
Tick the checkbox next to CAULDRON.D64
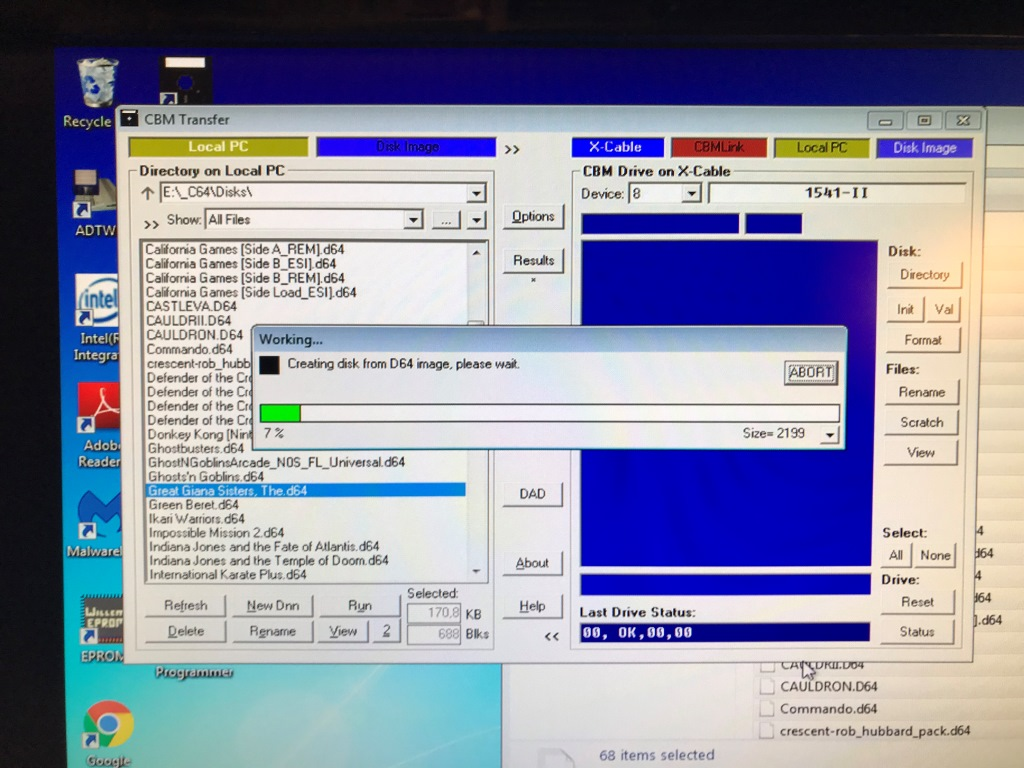click(767, 687)
